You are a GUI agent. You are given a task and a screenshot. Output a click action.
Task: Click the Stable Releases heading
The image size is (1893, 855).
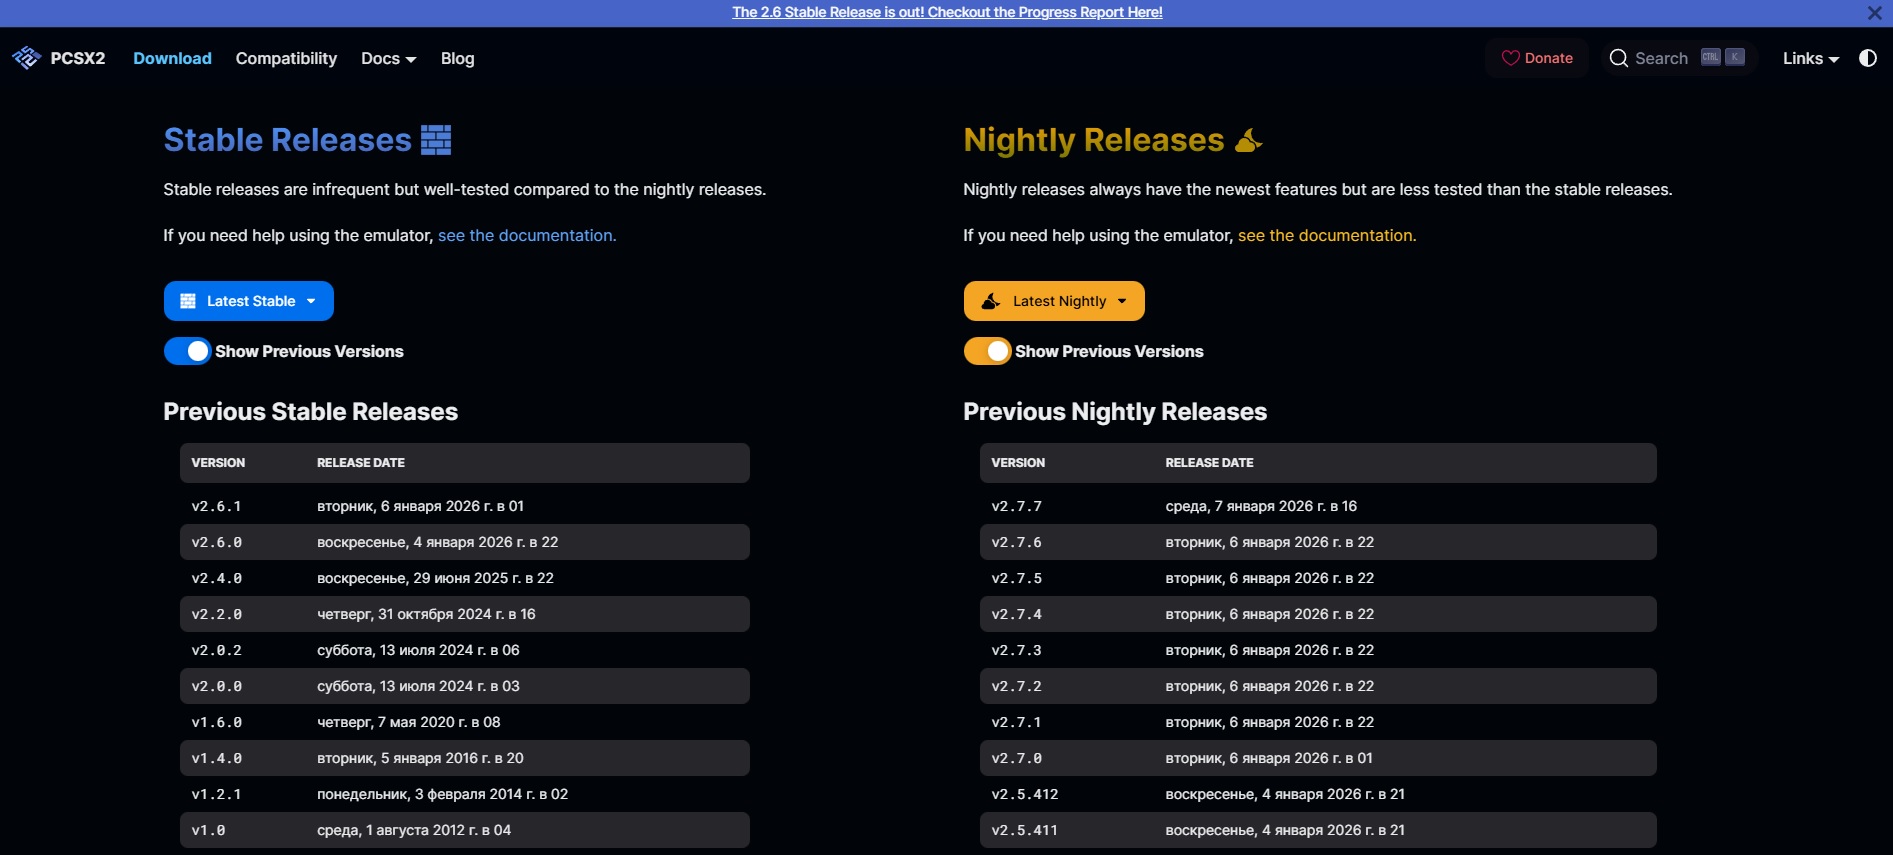point(287,140)
